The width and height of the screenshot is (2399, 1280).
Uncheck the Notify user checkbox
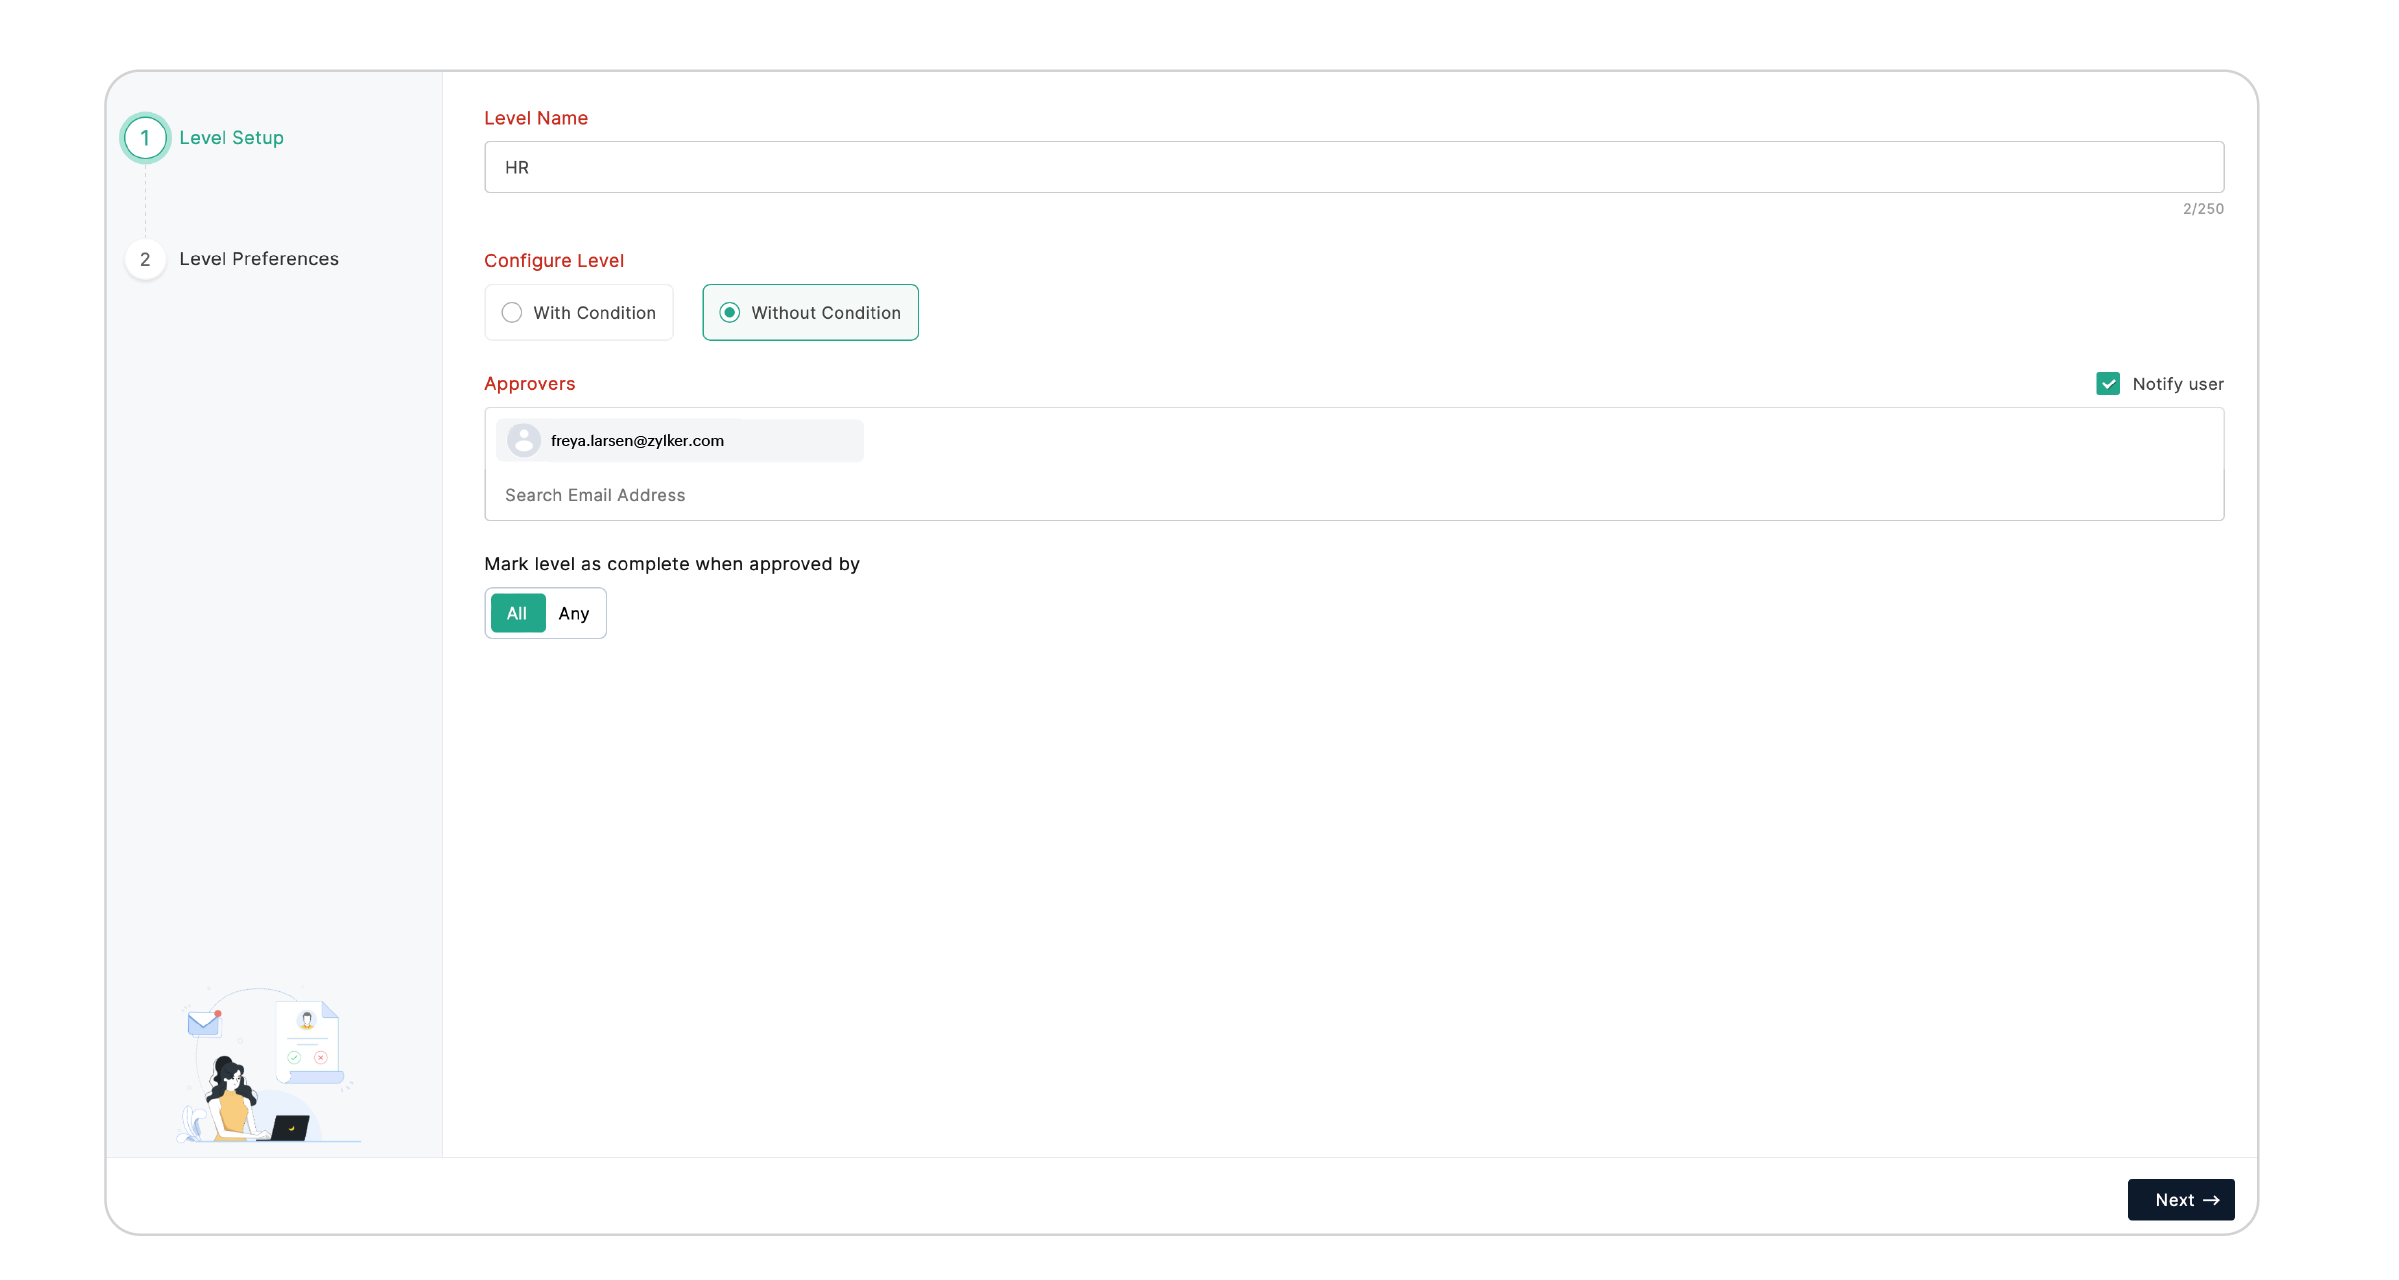[x=2108, y=384]
